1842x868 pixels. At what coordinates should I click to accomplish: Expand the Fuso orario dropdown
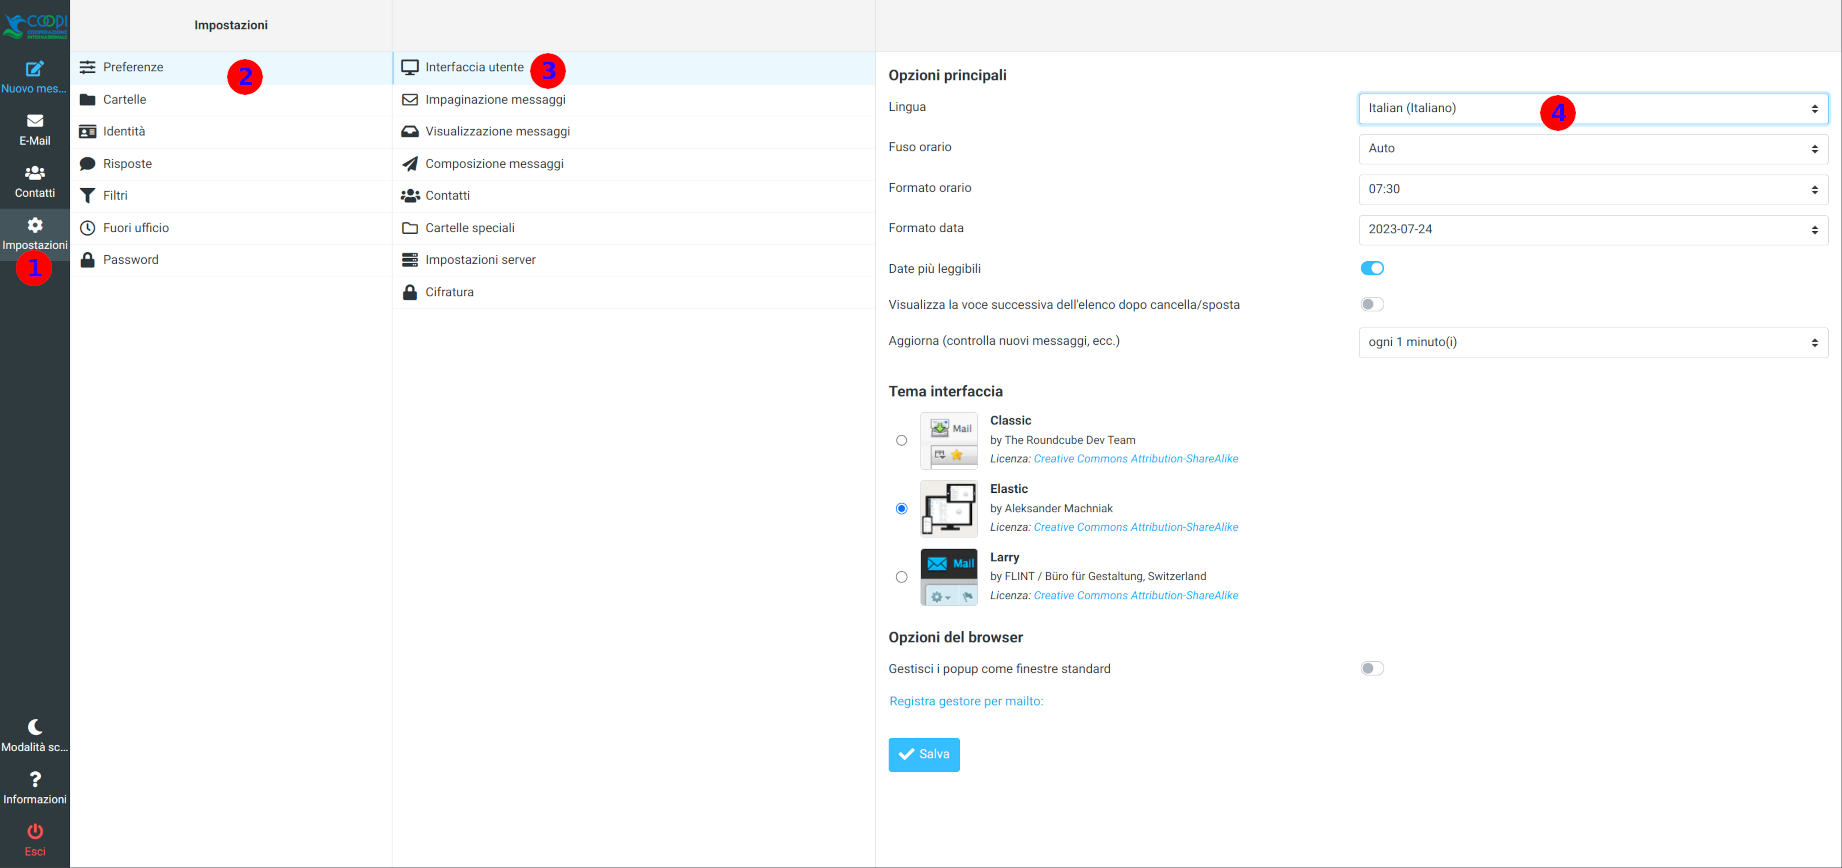point(1592,149)
